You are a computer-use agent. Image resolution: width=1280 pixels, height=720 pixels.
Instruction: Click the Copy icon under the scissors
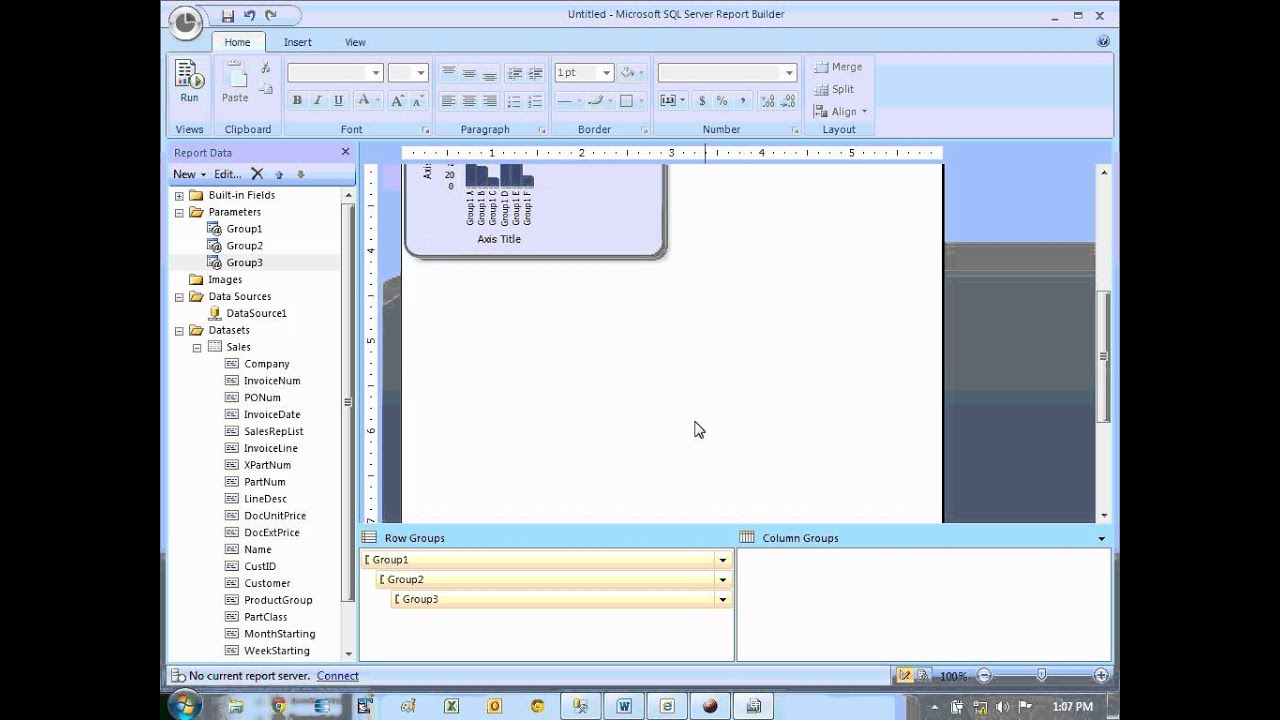(x=265, y=89)
